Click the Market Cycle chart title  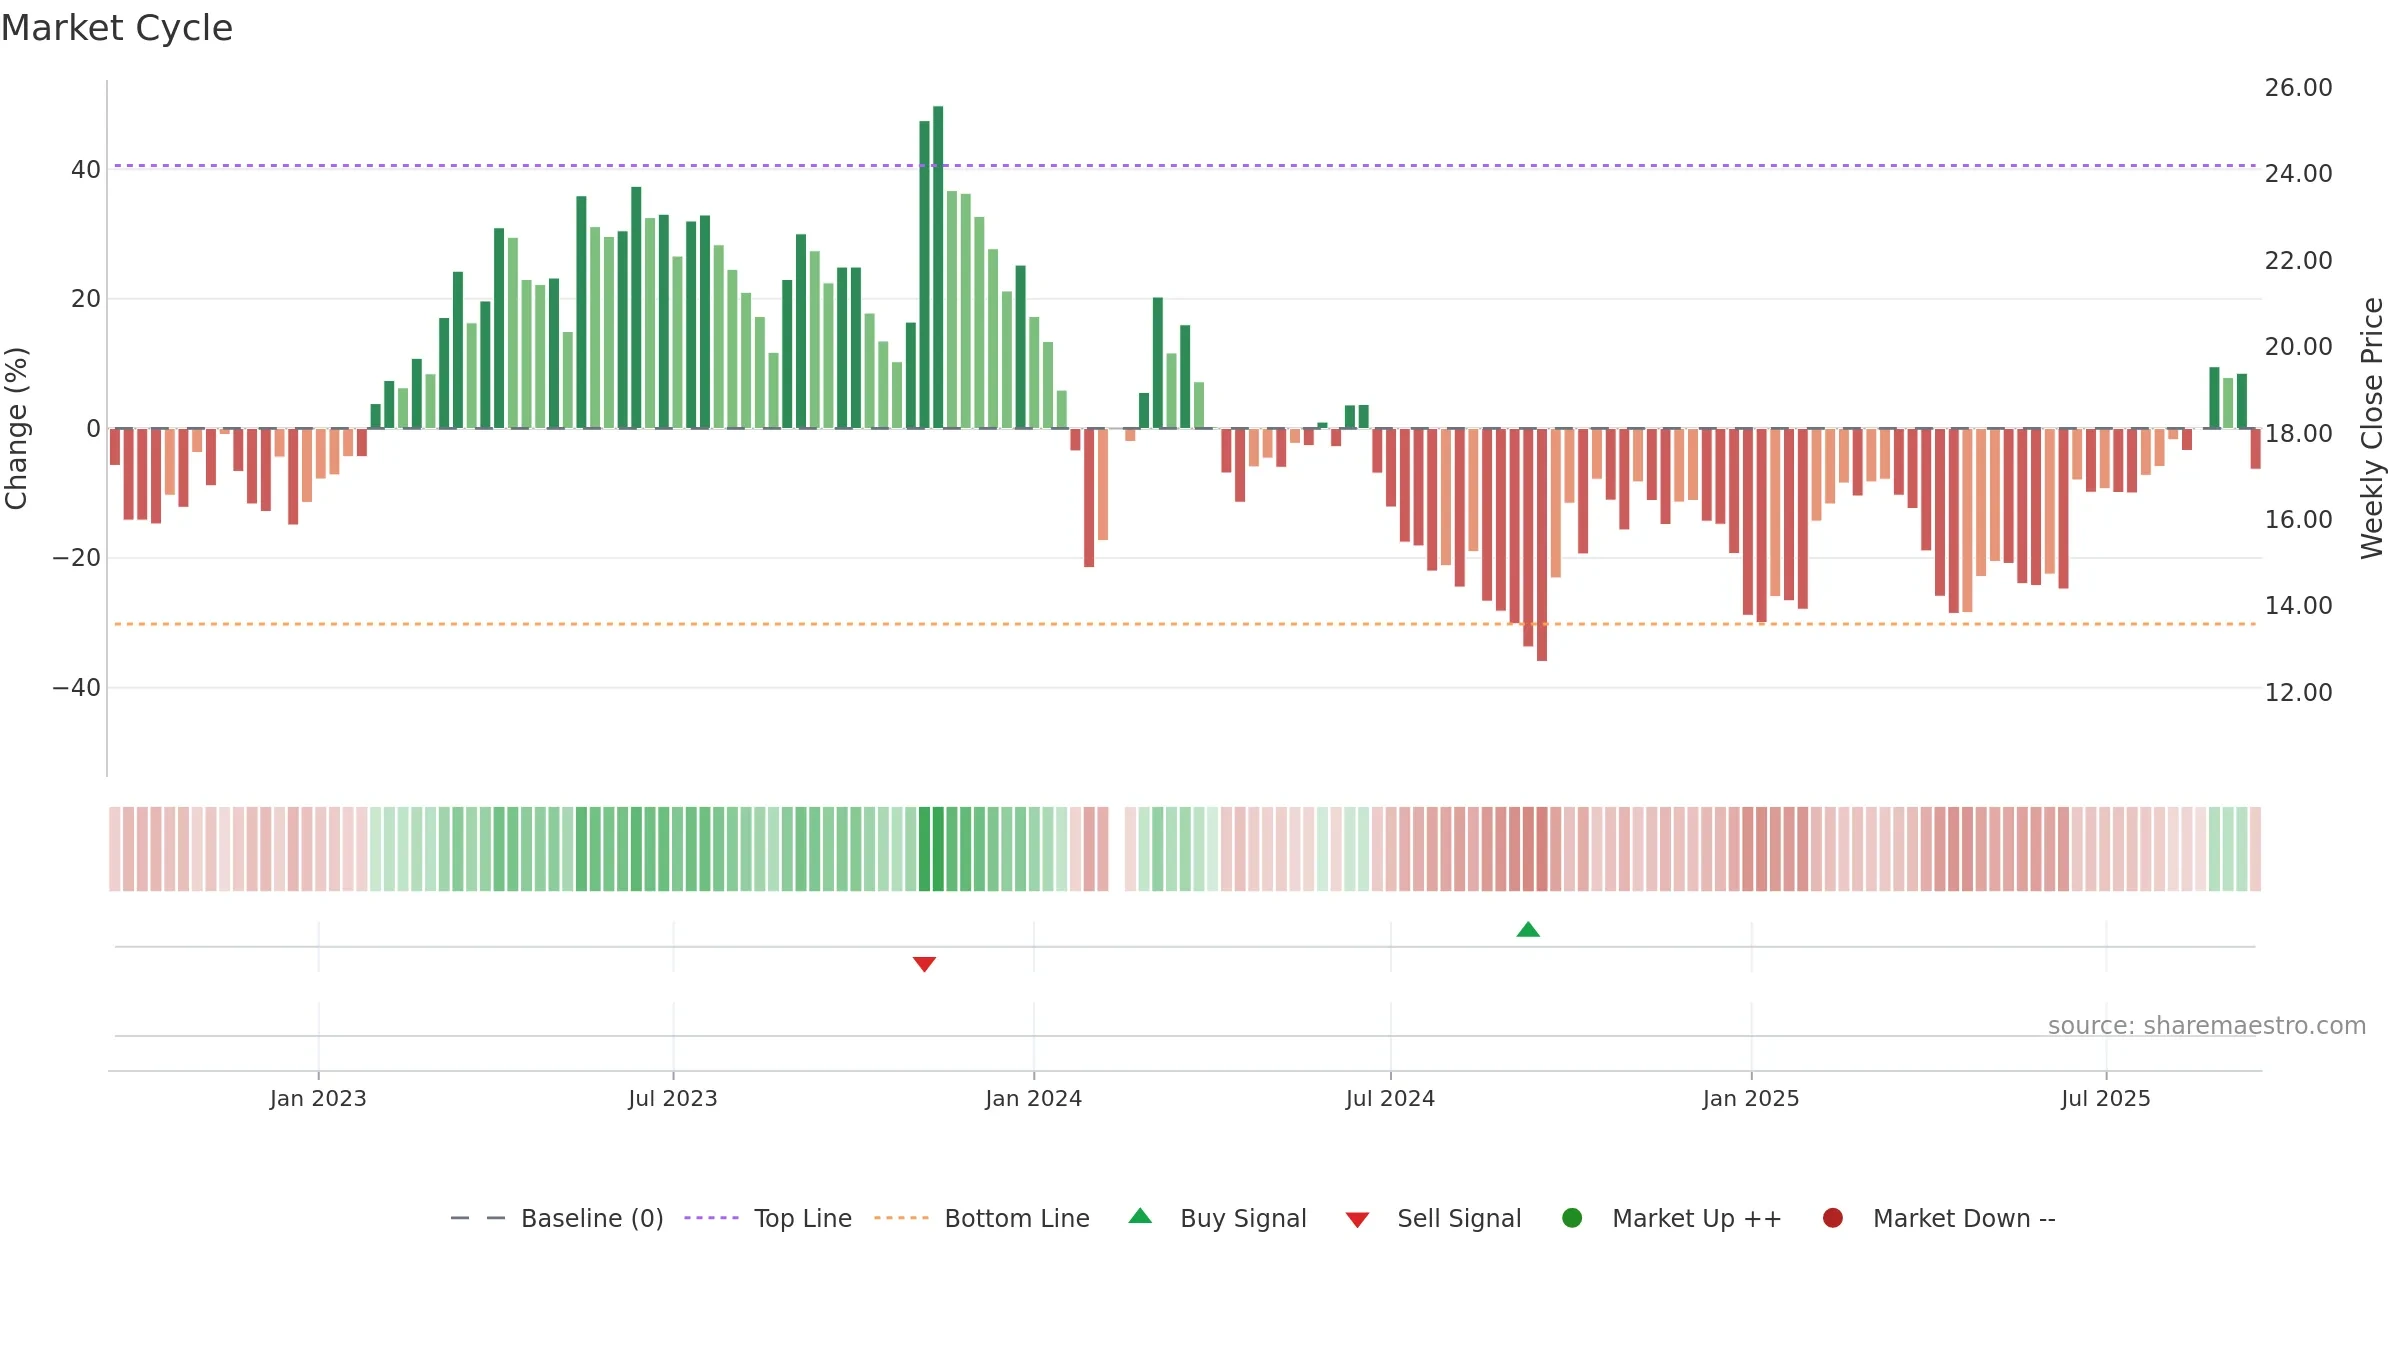[x=117, y=28]
